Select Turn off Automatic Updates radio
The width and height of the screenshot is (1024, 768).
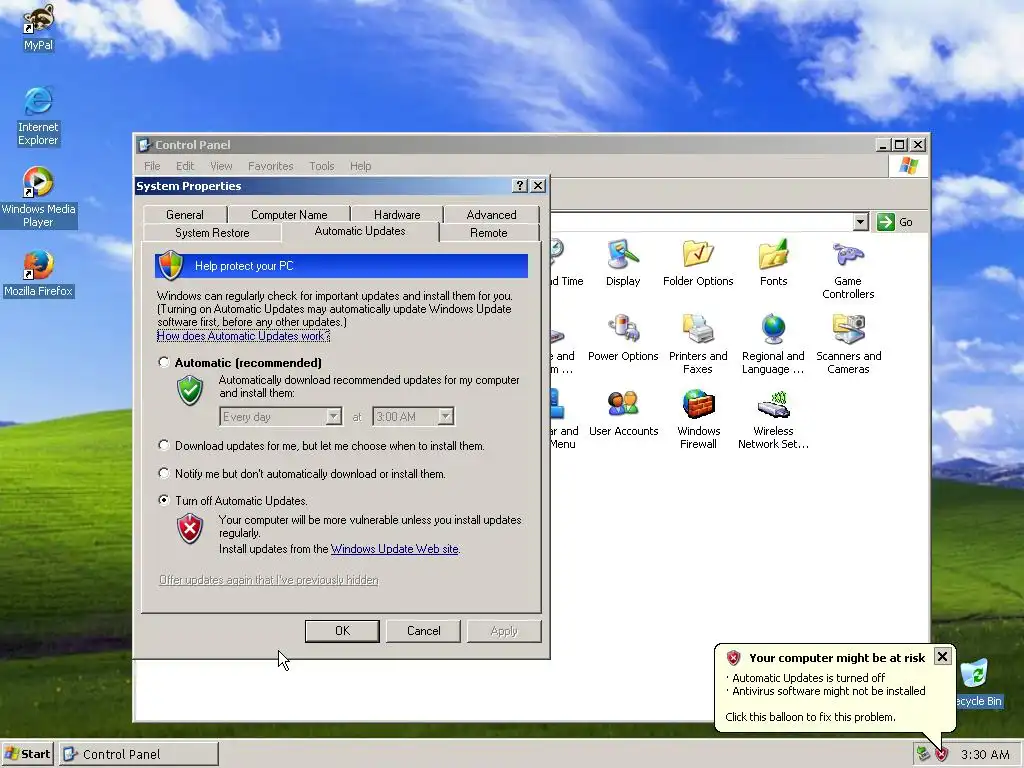point(164,500)
